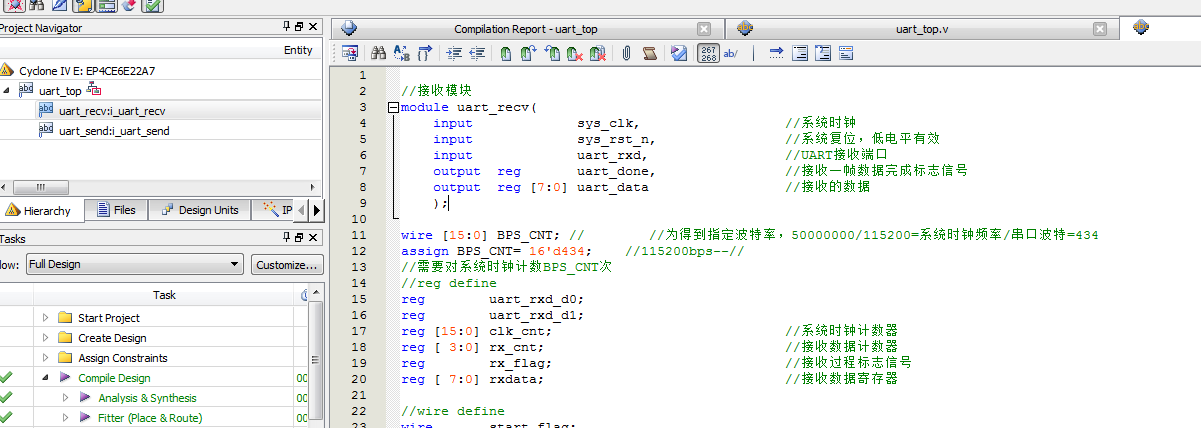This screenshot has width=1201, height=428.
Task: Click the paperclip insert file icon
Action: tap(626, 53)
